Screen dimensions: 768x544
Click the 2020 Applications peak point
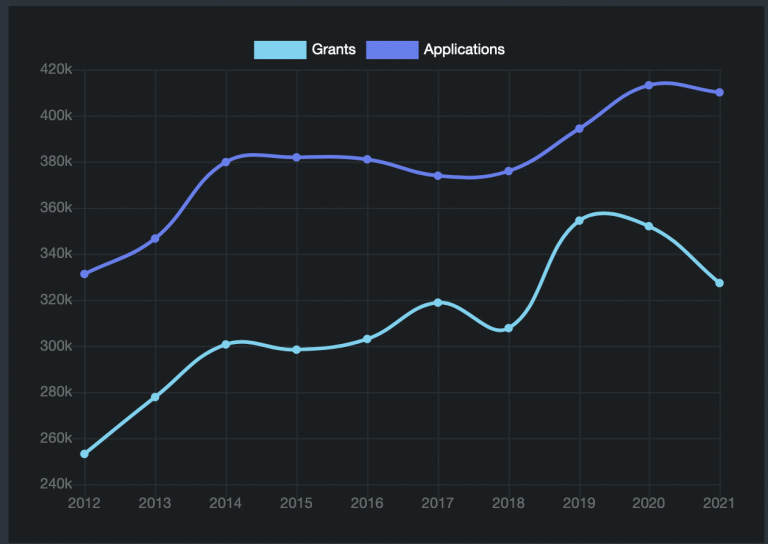pyautogui.click(x=649, y=85)
